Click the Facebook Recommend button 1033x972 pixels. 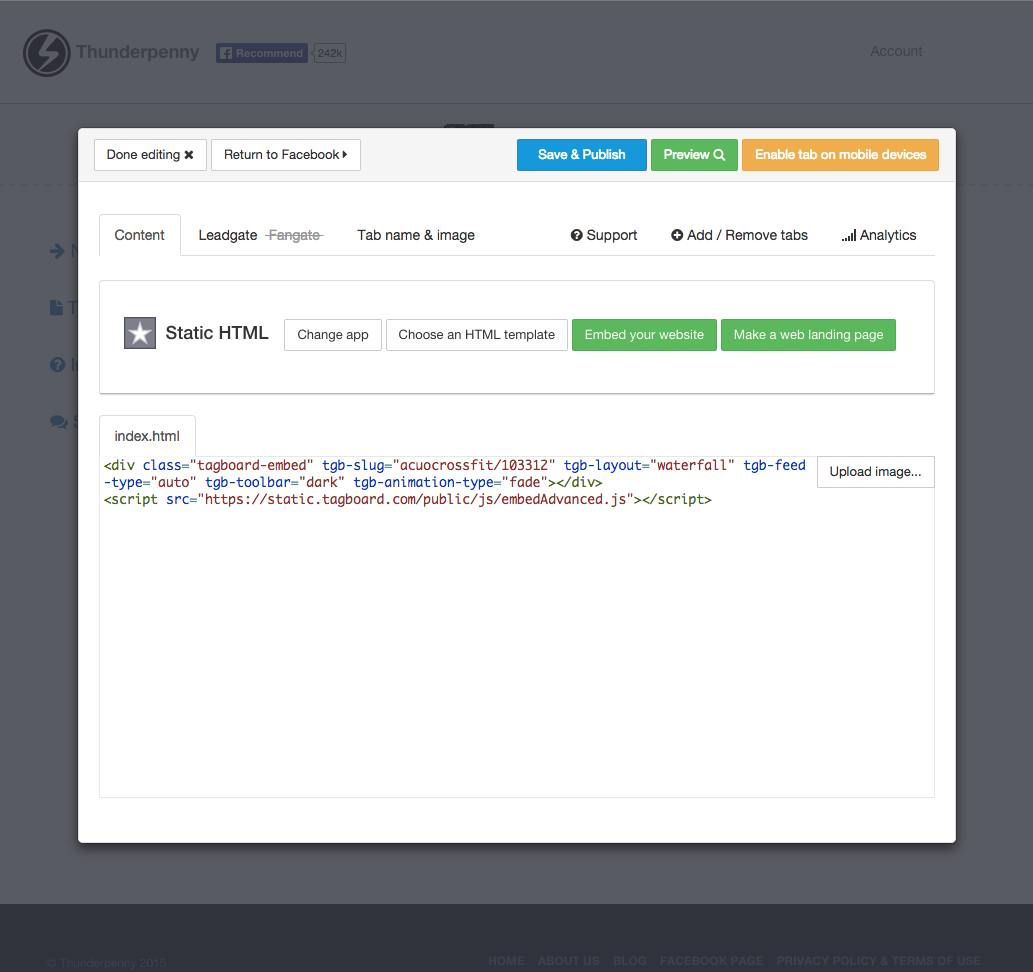click(262, 53)
